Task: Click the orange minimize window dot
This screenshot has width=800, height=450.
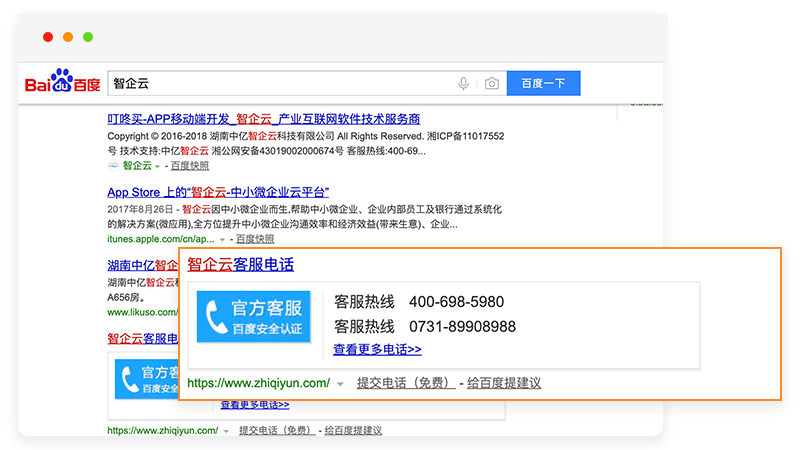Action: click(x=68, y=37)
